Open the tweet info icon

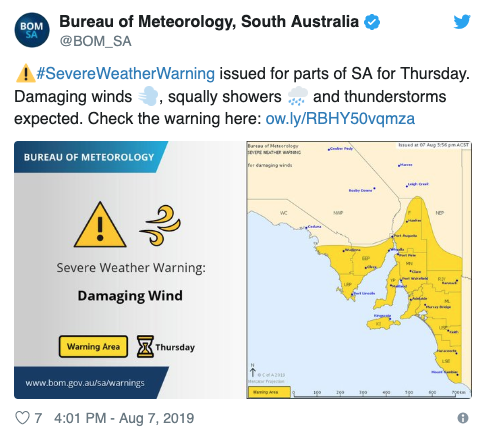tap(463, 418)
